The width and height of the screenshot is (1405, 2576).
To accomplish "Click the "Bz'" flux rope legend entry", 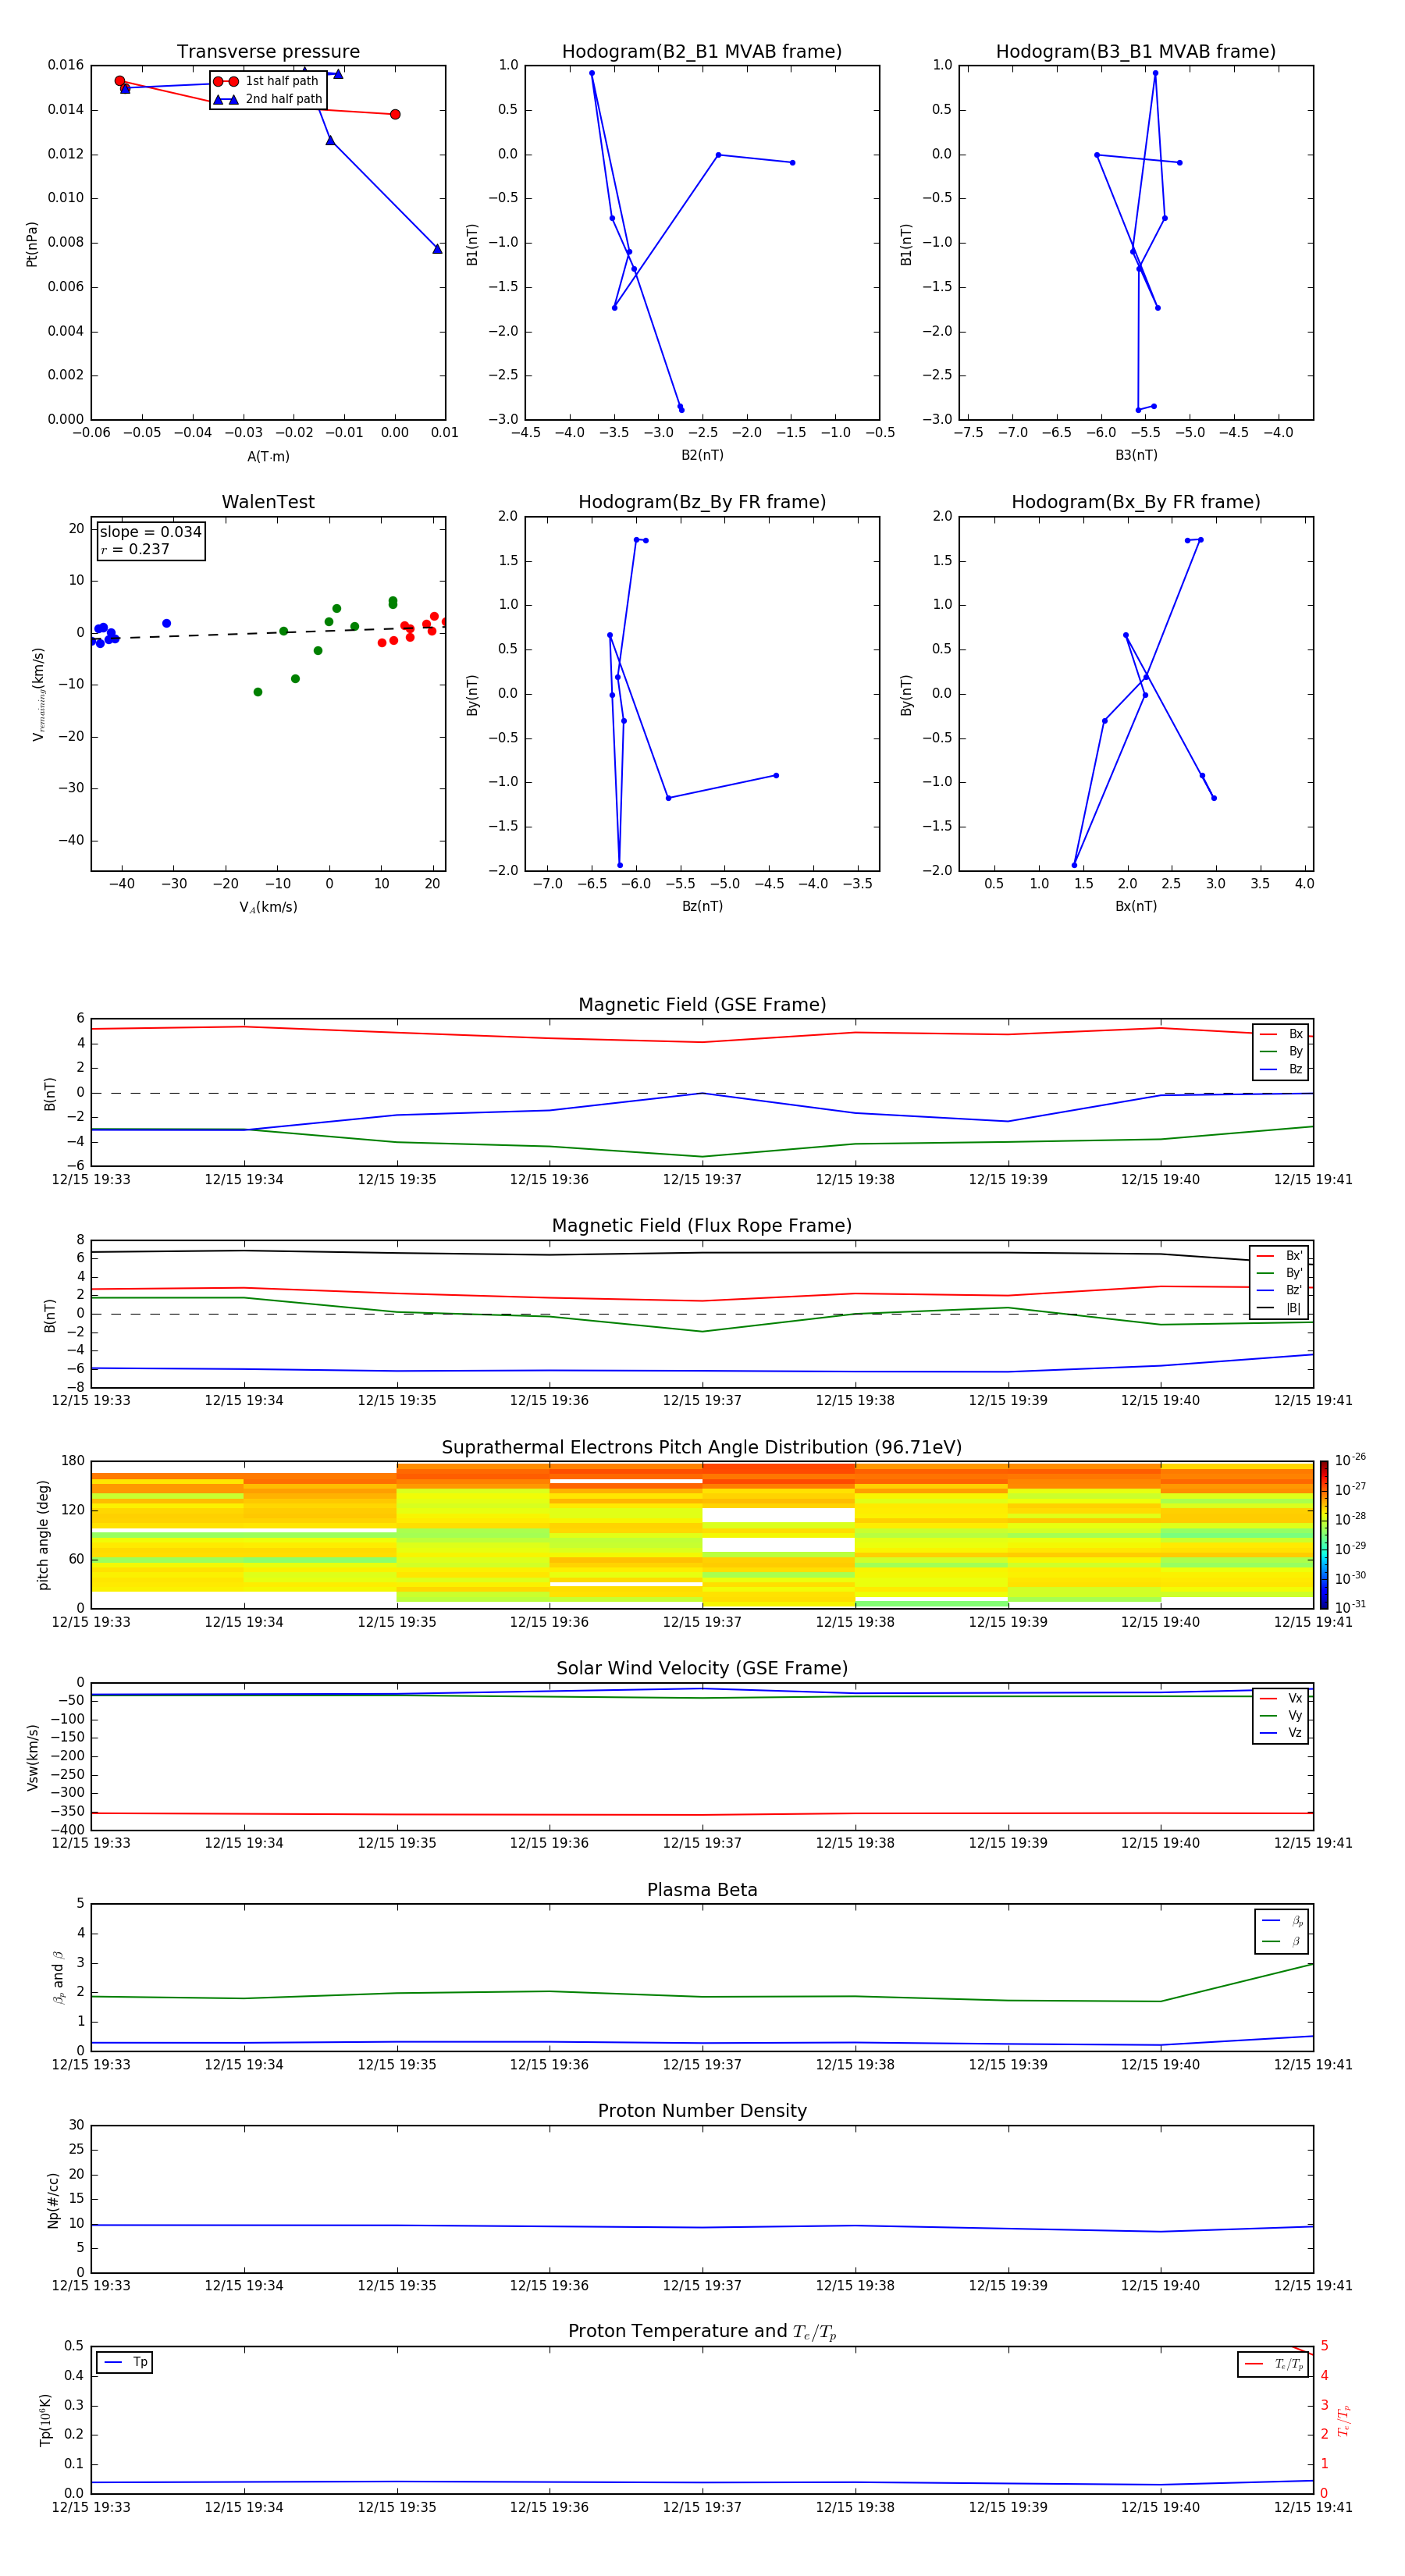I will pos(1281,1290).
